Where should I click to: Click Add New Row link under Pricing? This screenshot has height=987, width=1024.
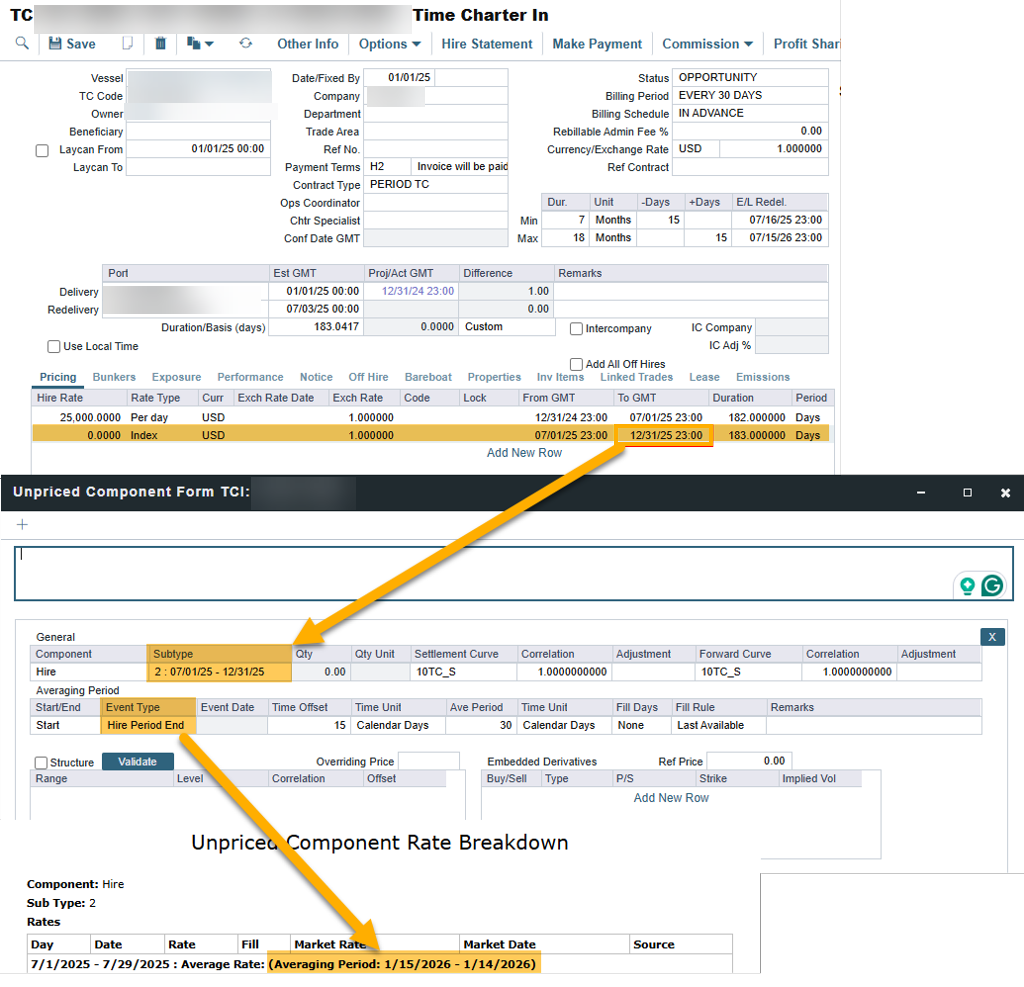(x=524, y=453)
